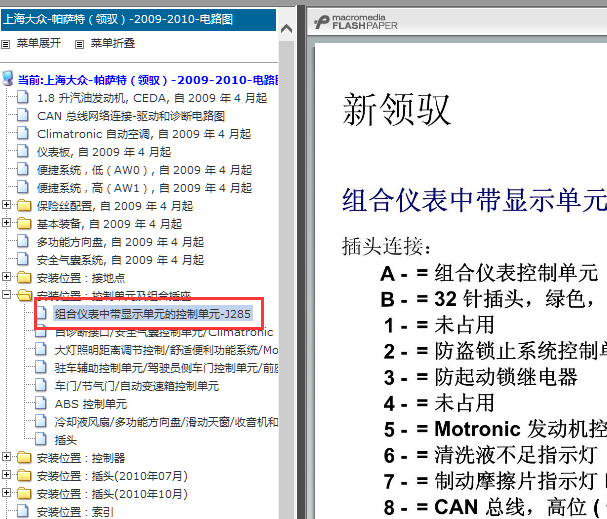Viewport: 607px width, 519px height.
Task: Select the 安装位置:插头(2010年07月) label
Action: pyautogui.click(x=112, y=476)
